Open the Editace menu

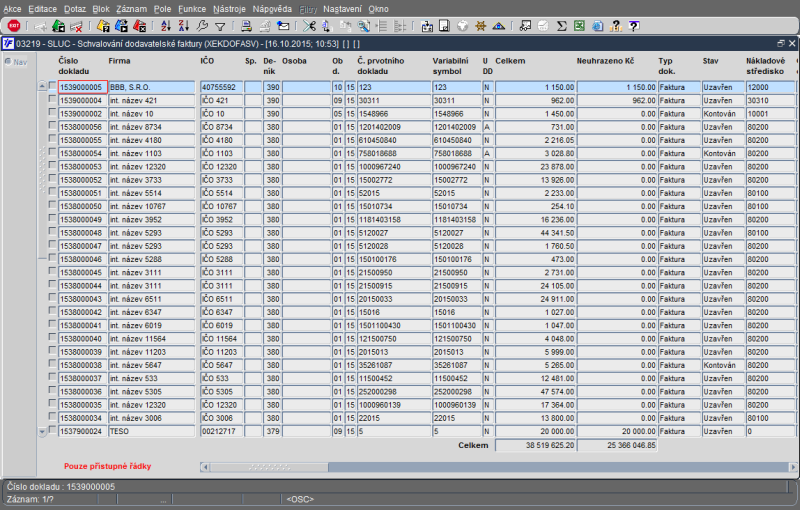point(42,9)
